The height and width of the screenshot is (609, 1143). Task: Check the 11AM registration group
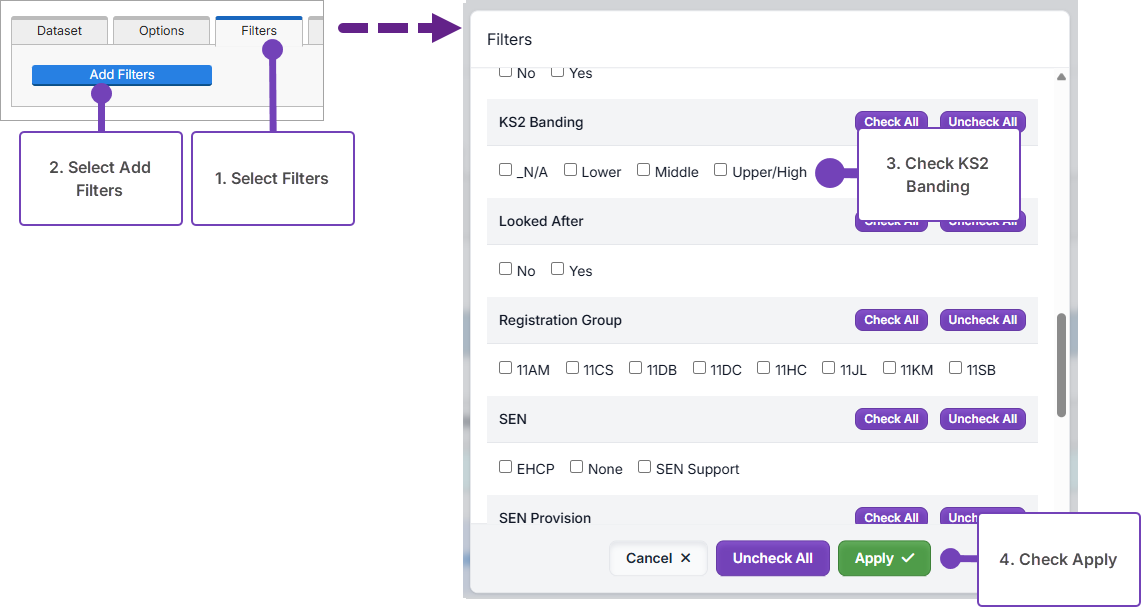tap(506, 368)
